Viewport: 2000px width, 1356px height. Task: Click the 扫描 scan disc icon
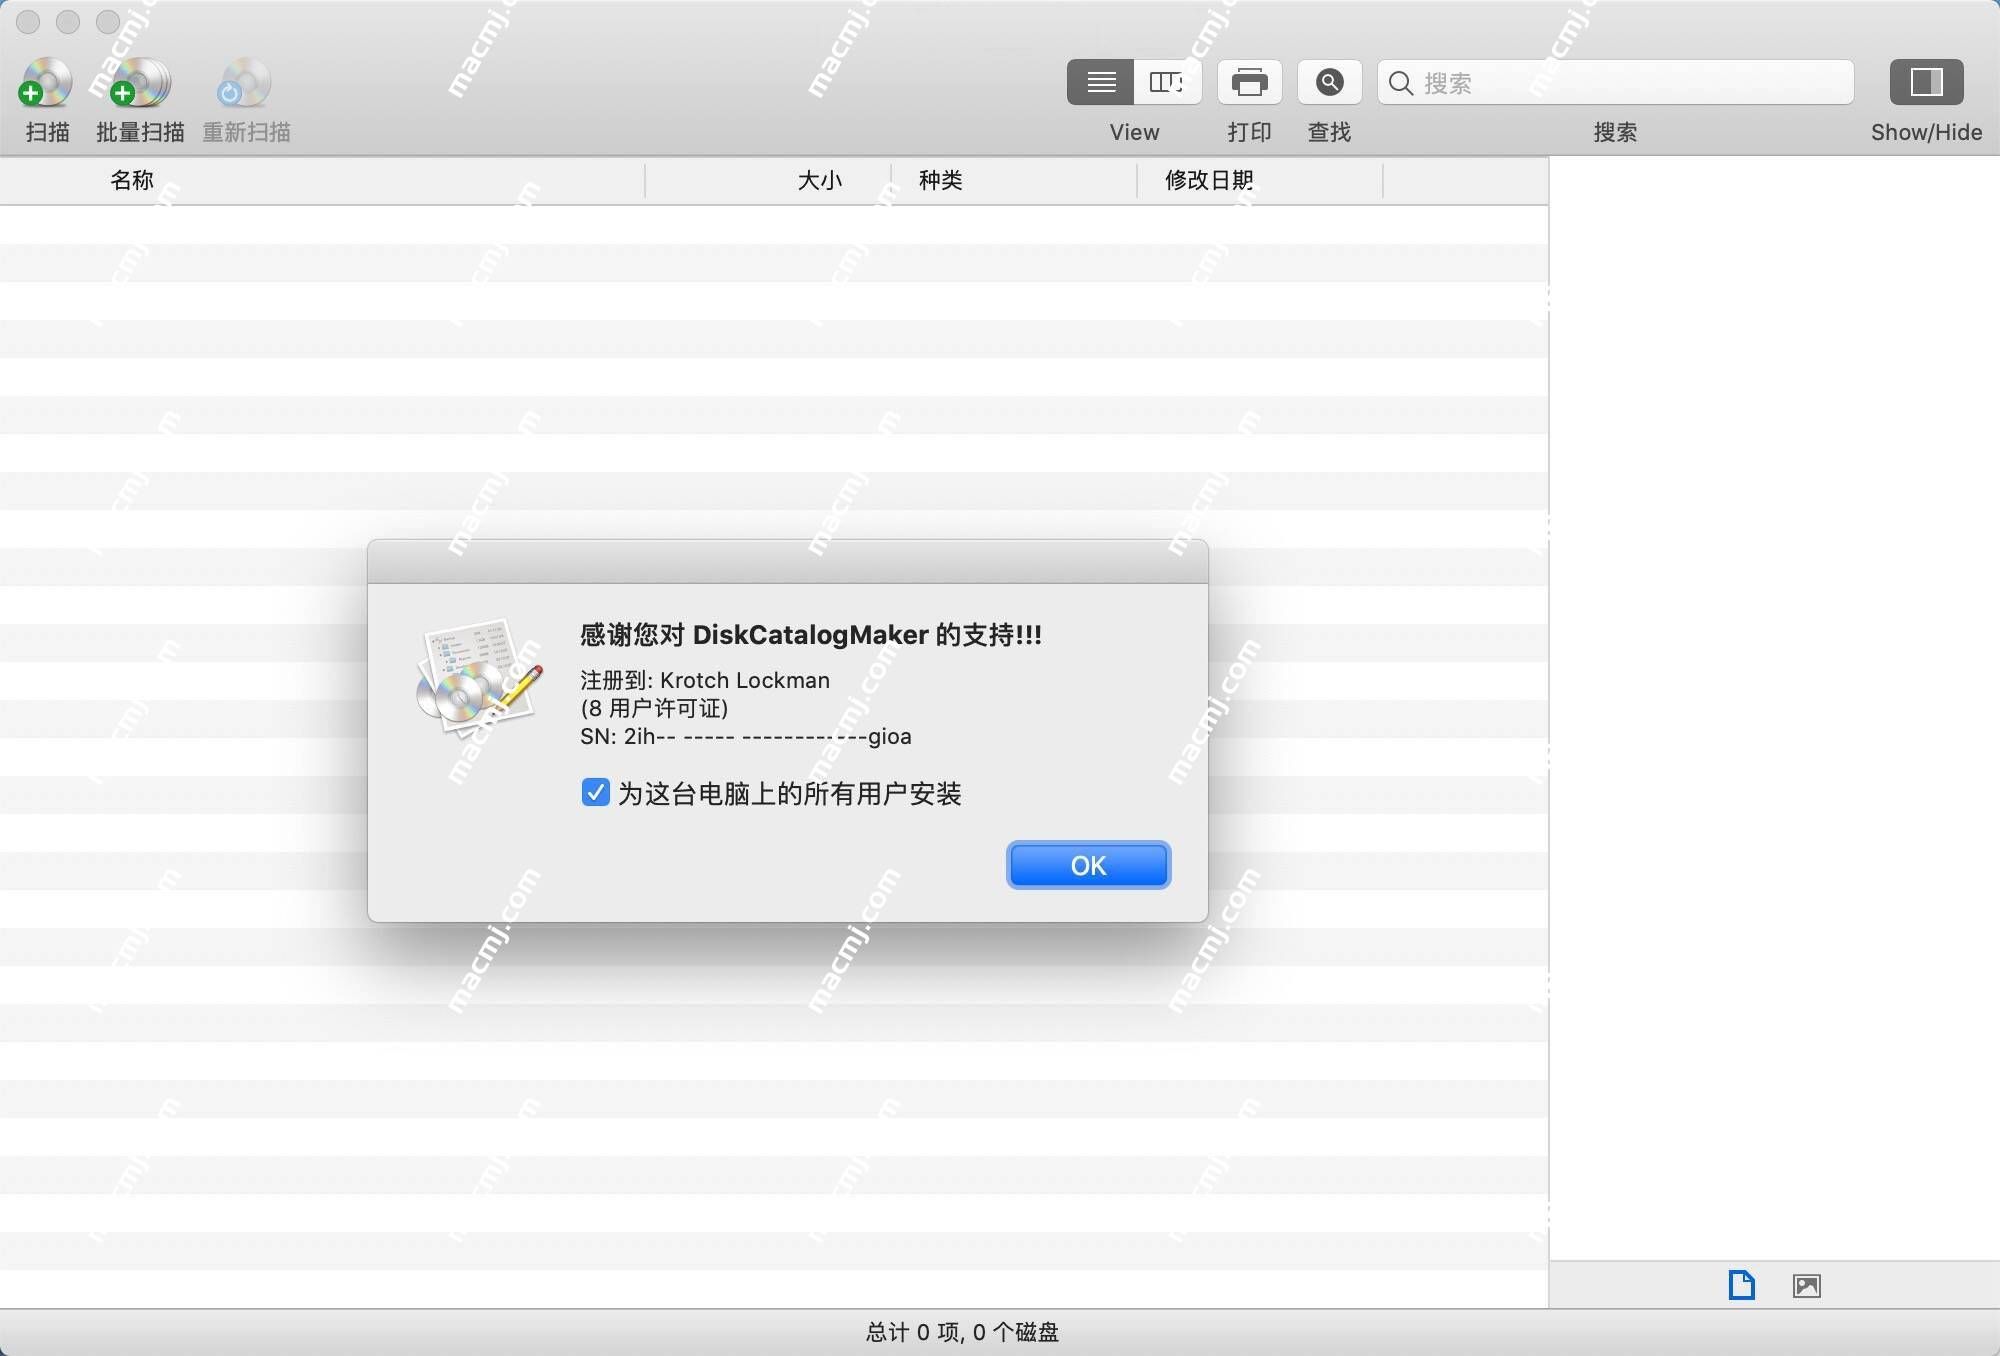[x=46, y=83]
